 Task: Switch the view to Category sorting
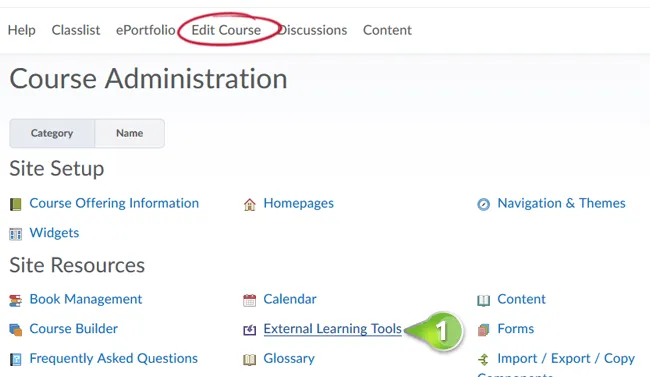pos(52,133)
